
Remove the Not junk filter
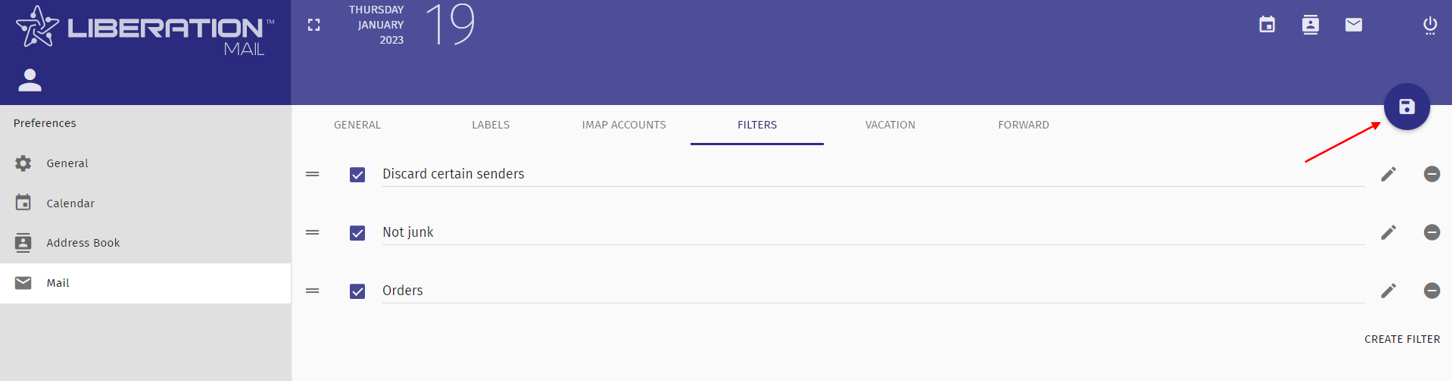point(1432,232)
